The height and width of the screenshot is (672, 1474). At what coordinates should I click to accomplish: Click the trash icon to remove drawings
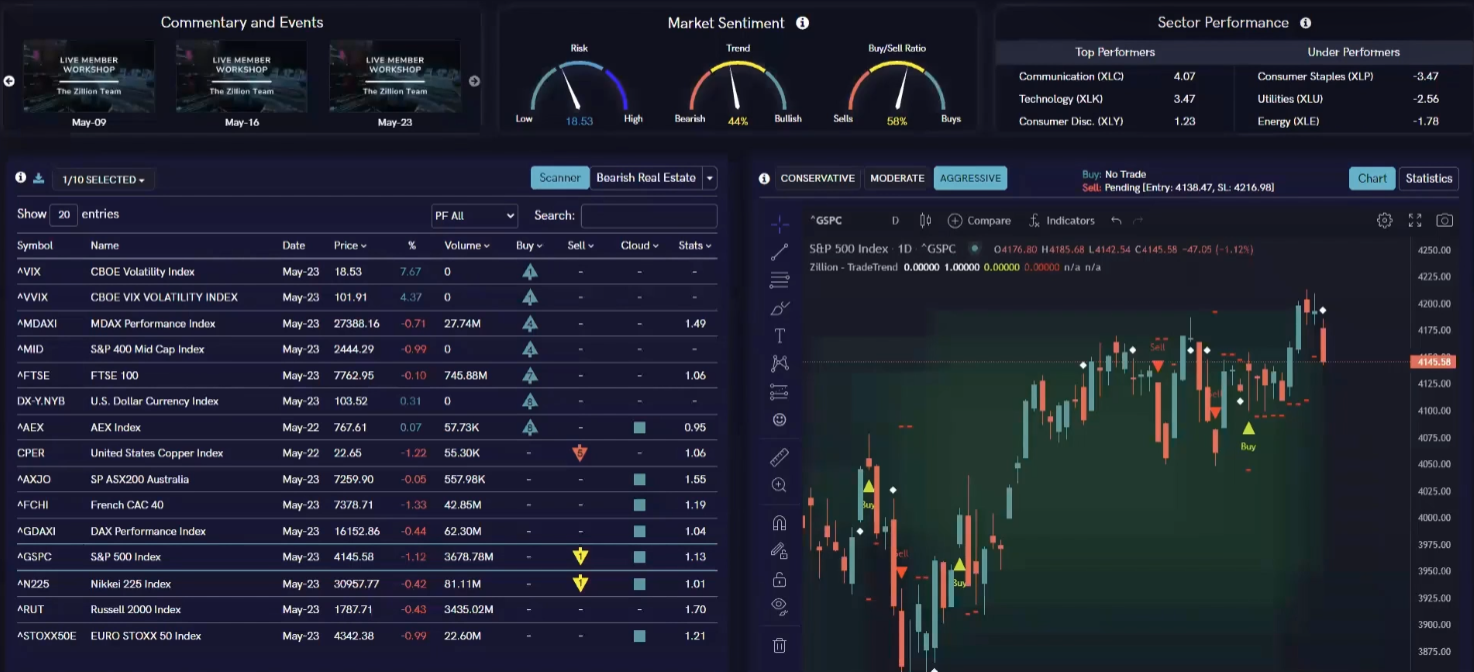[x=779, y=646]
